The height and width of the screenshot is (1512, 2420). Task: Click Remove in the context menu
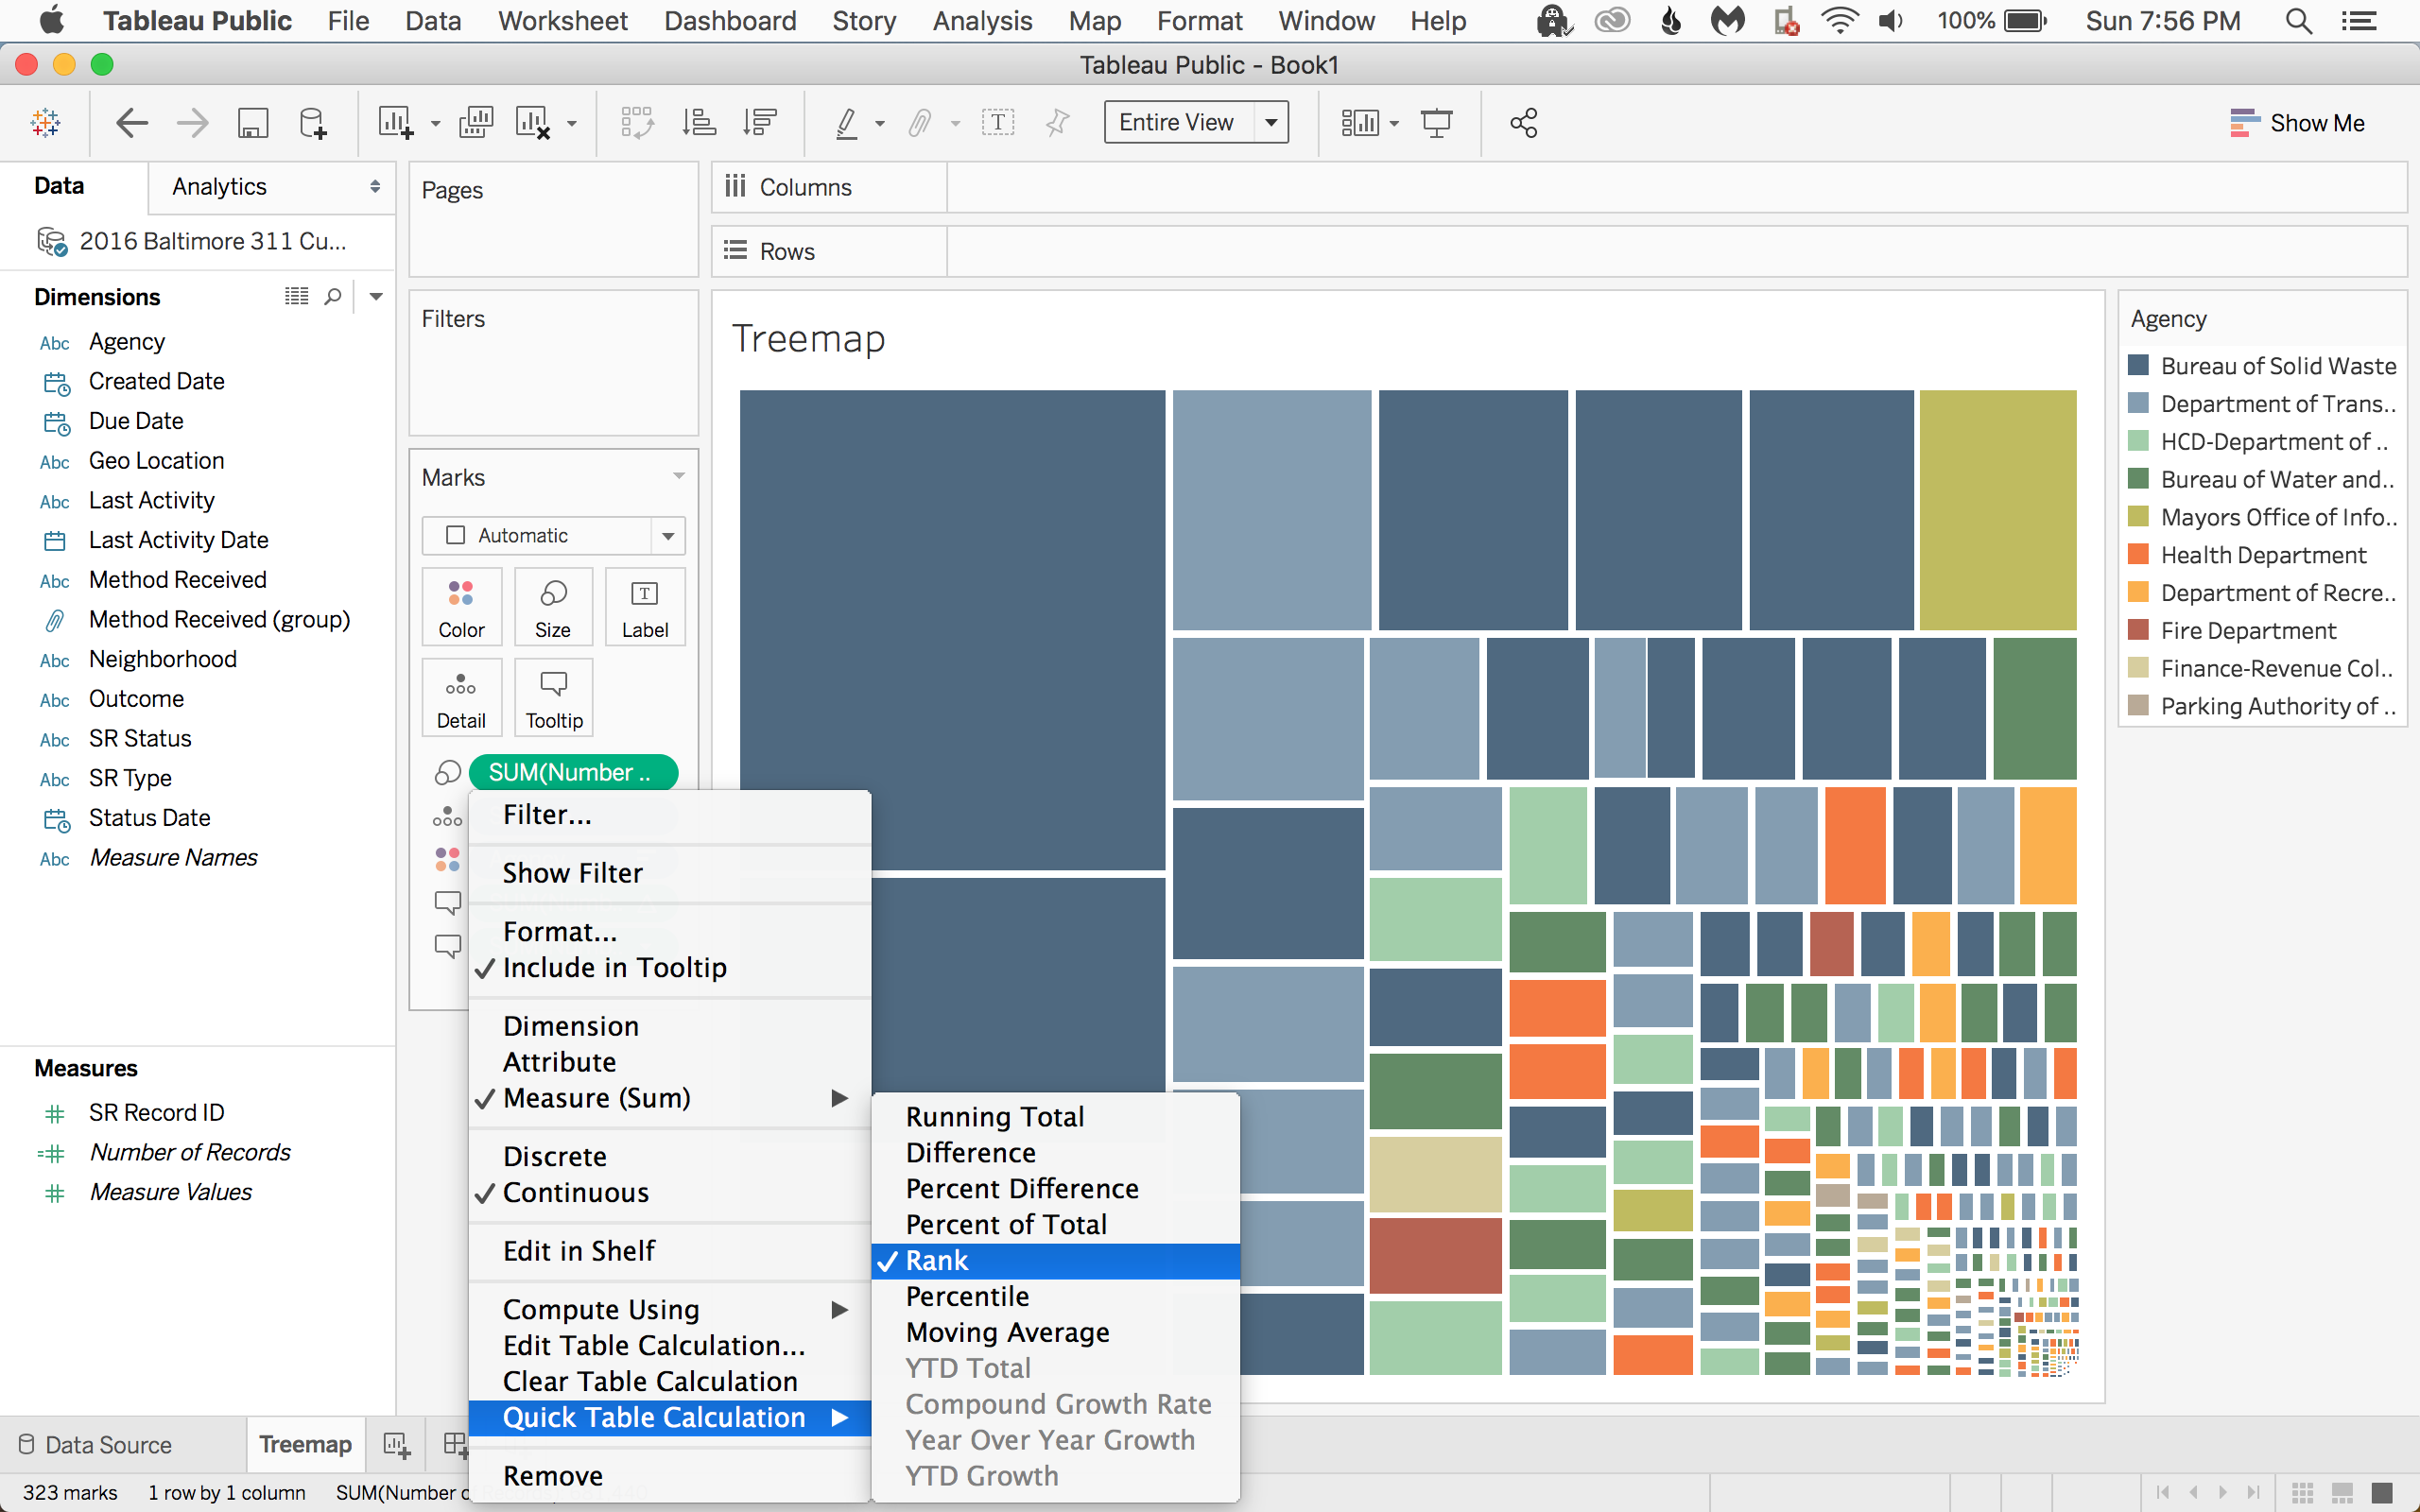pyautogui.click(x=669, y=1477)
